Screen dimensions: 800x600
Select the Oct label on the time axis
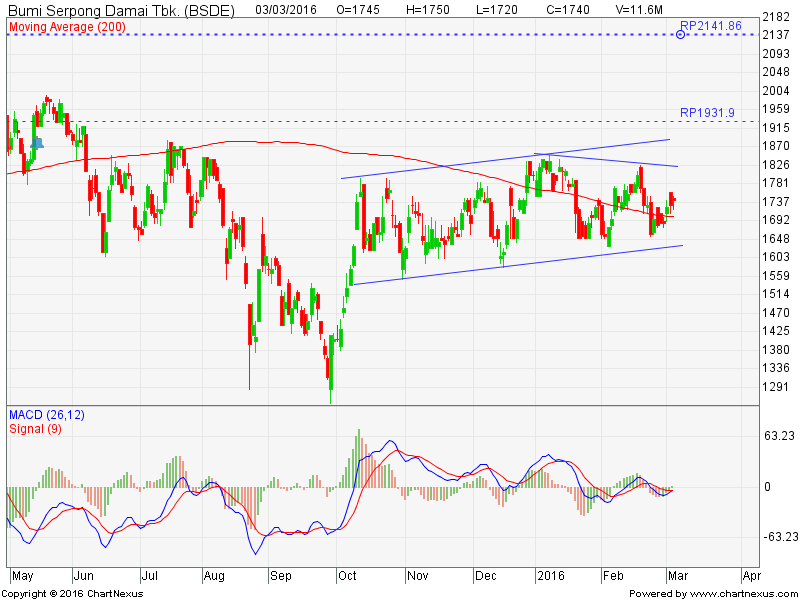(349, 577)
